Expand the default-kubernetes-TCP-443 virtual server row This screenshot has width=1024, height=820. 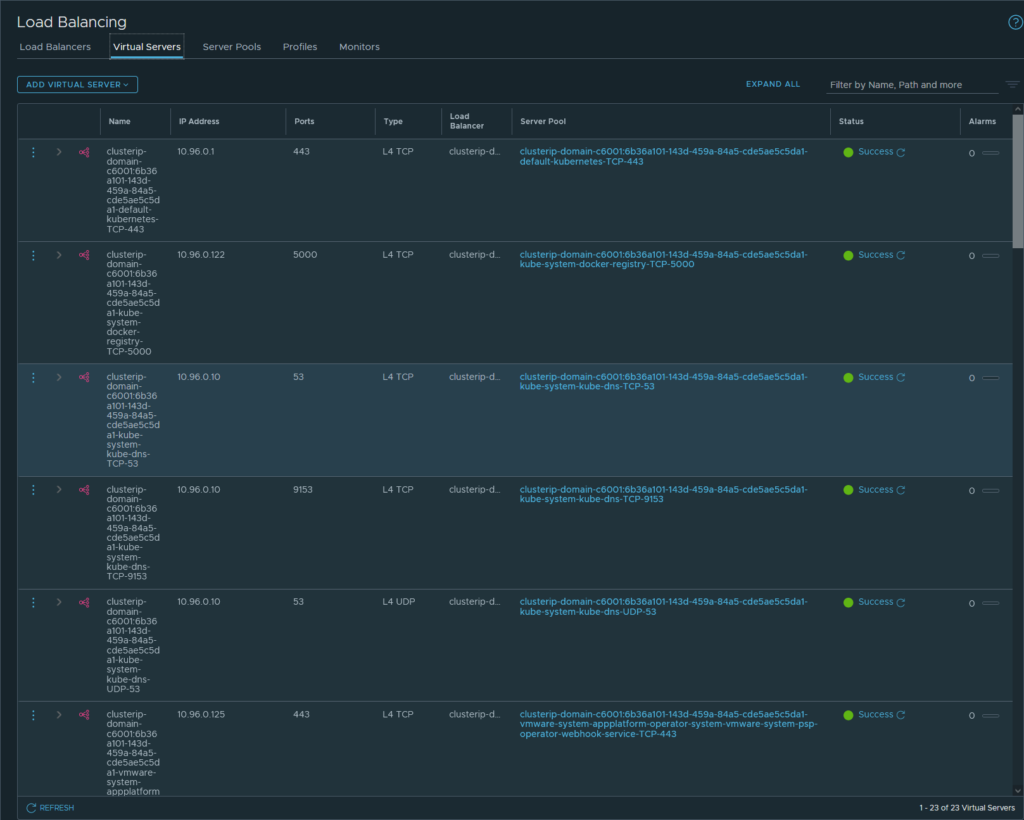[x=59, y=152]
